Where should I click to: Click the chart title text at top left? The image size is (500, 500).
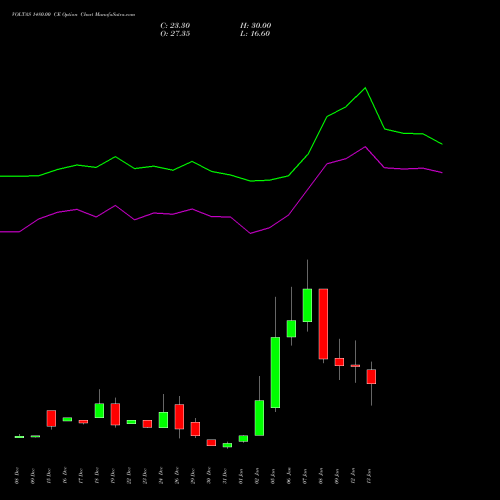[74, 15]
